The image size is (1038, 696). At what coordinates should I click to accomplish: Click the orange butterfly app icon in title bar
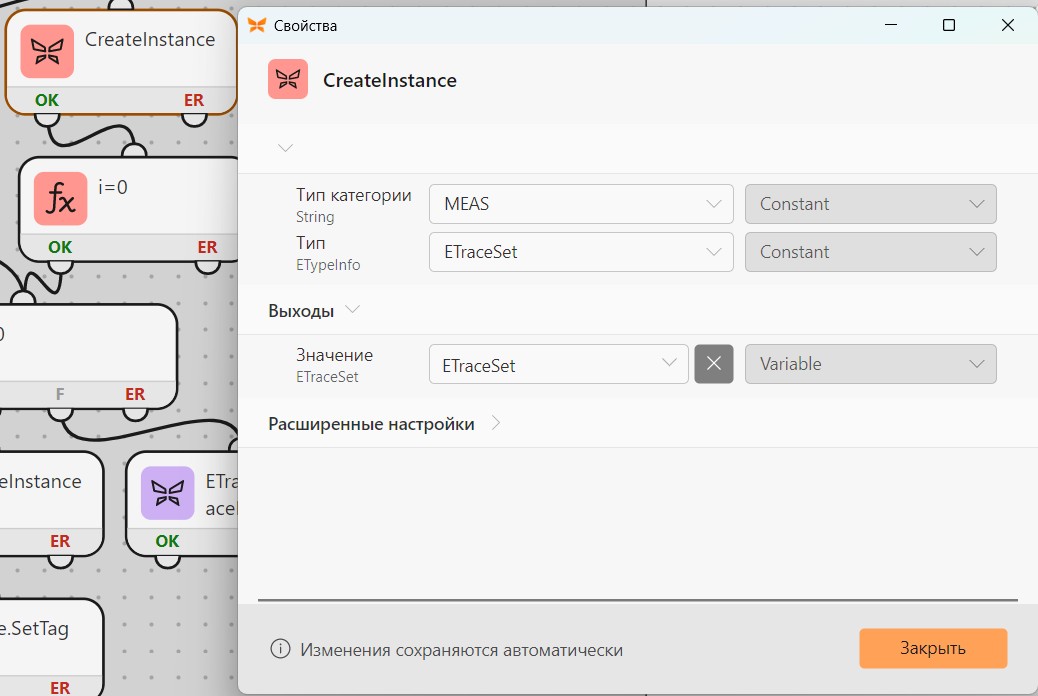[257, 25]
